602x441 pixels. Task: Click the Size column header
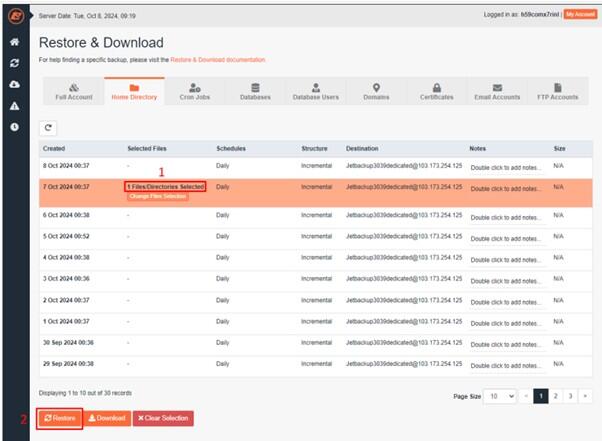click(x=559, y=149)
